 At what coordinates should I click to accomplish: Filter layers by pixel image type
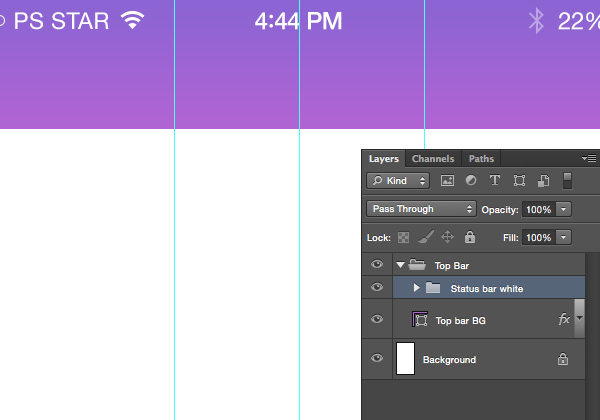coord(447,181)
